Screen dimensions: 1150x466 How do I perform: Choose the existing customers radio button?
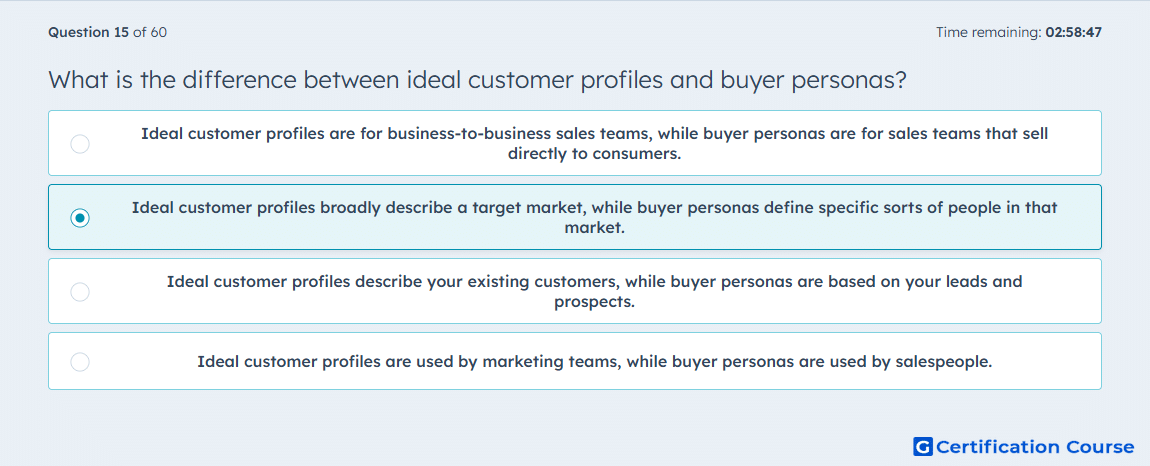point(80,292)
